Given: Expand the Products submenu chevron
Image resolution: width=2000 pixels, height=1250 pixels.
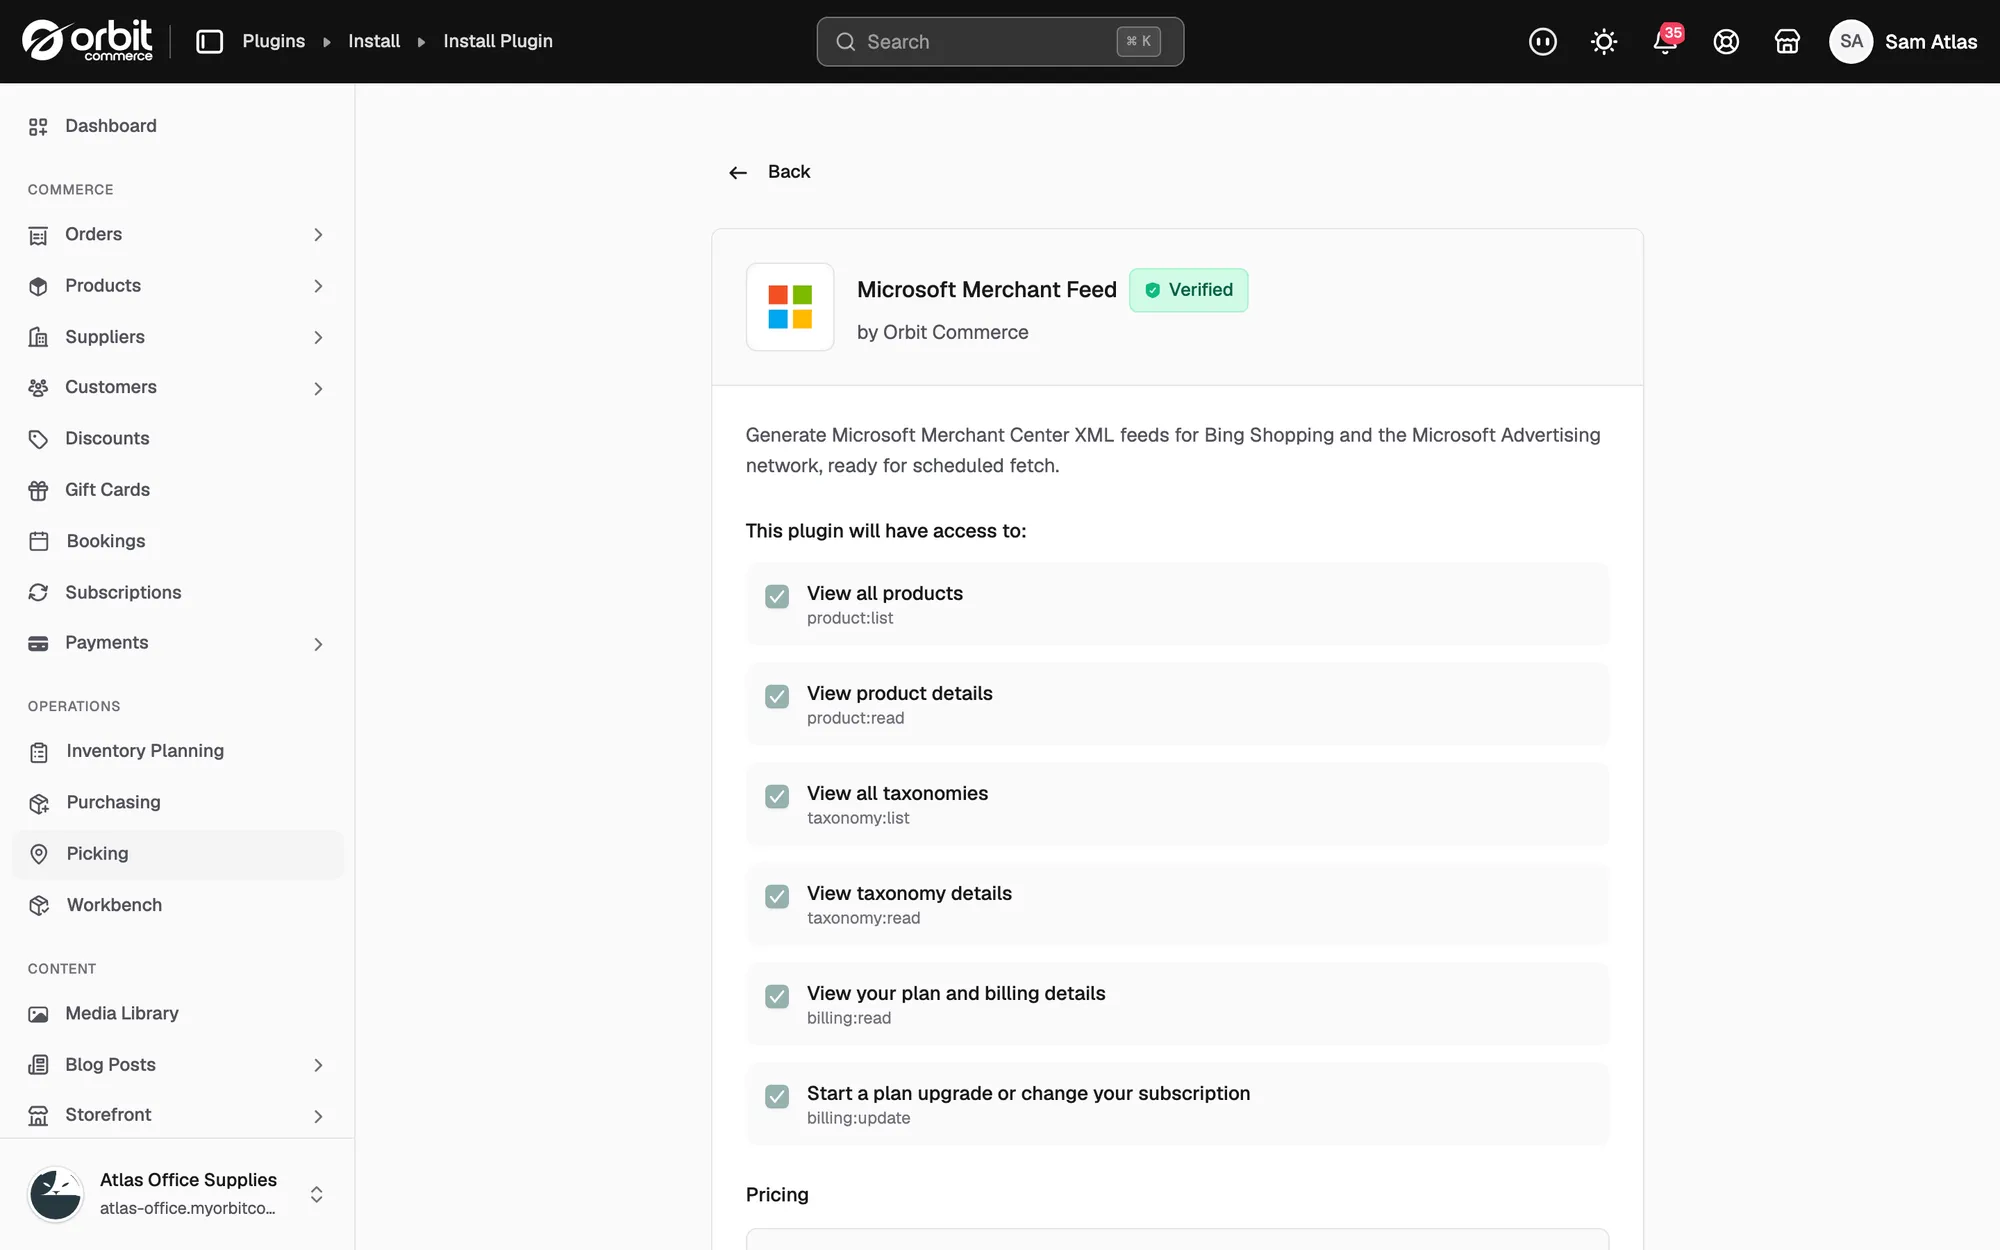Looking at the screenshot, I should pos(318,286).
